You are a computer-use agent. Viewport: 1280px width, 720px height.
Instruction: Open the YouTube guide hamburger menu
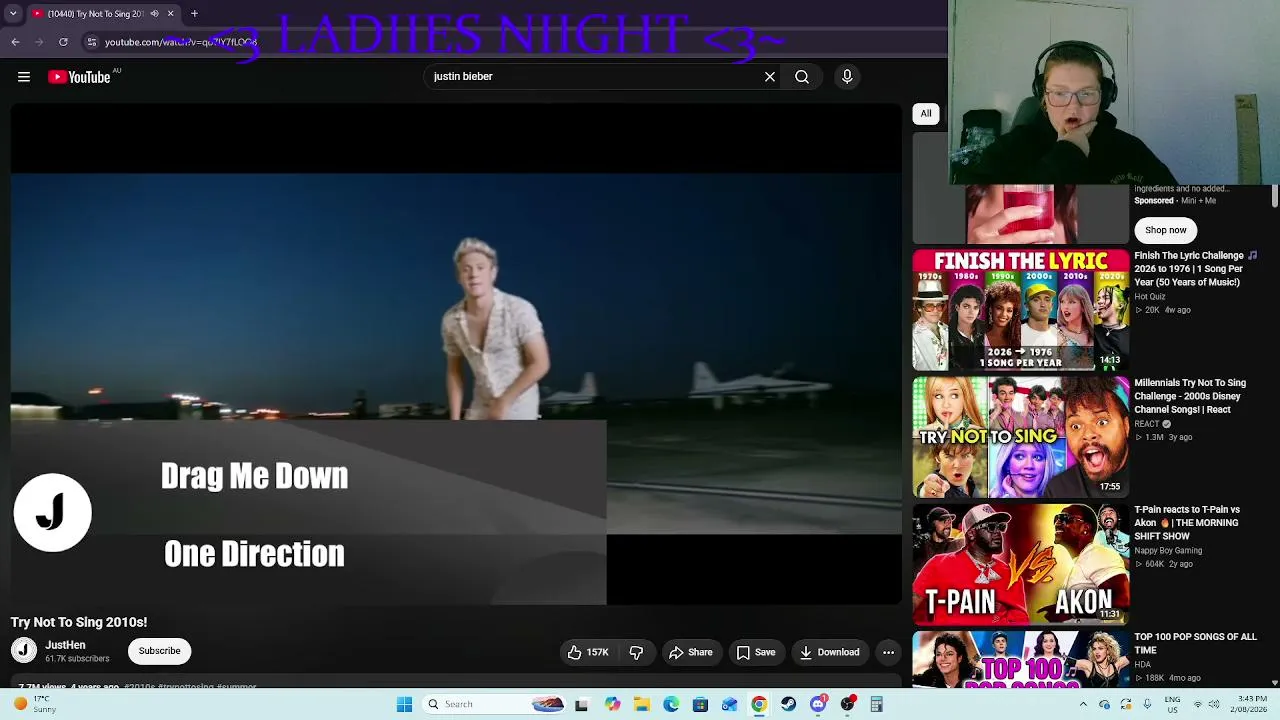point(24,77)
